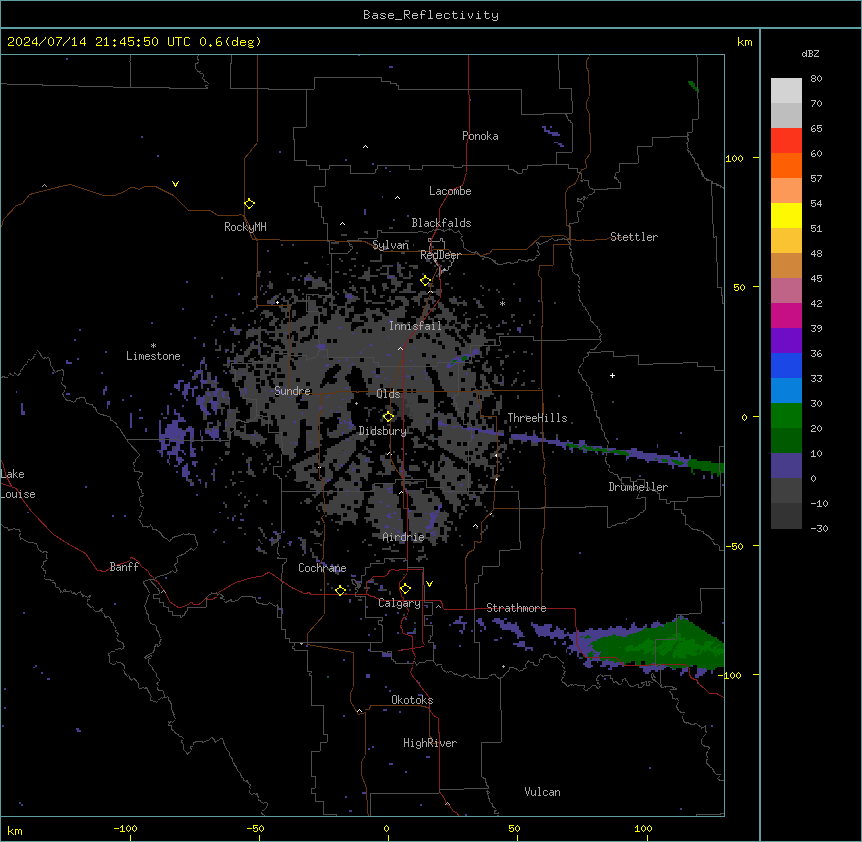Click the yellow diamond marker above Calgary label
Screen dimensions: 862x842
pyautogui.click(x=405, y=589)
